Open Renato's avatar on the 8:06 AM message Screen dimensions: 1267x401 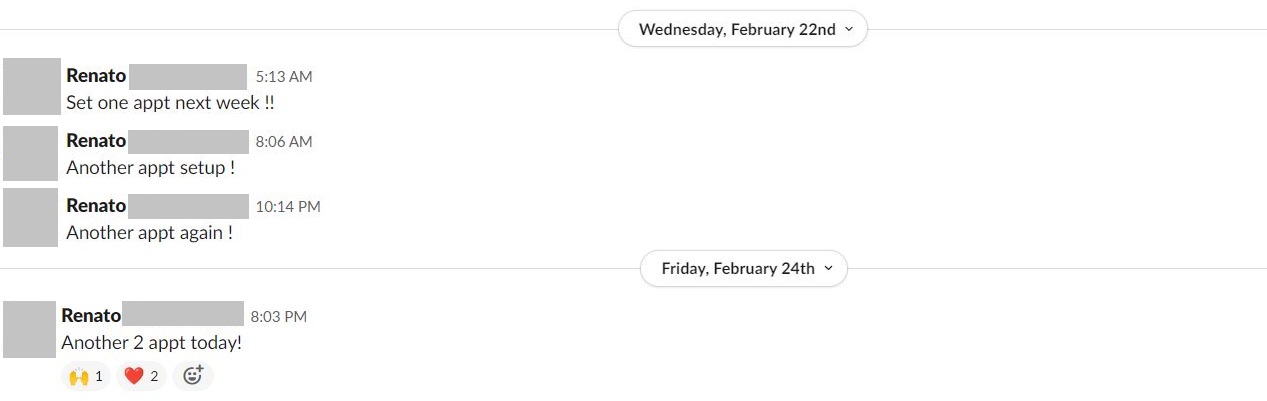pos(30,152)
